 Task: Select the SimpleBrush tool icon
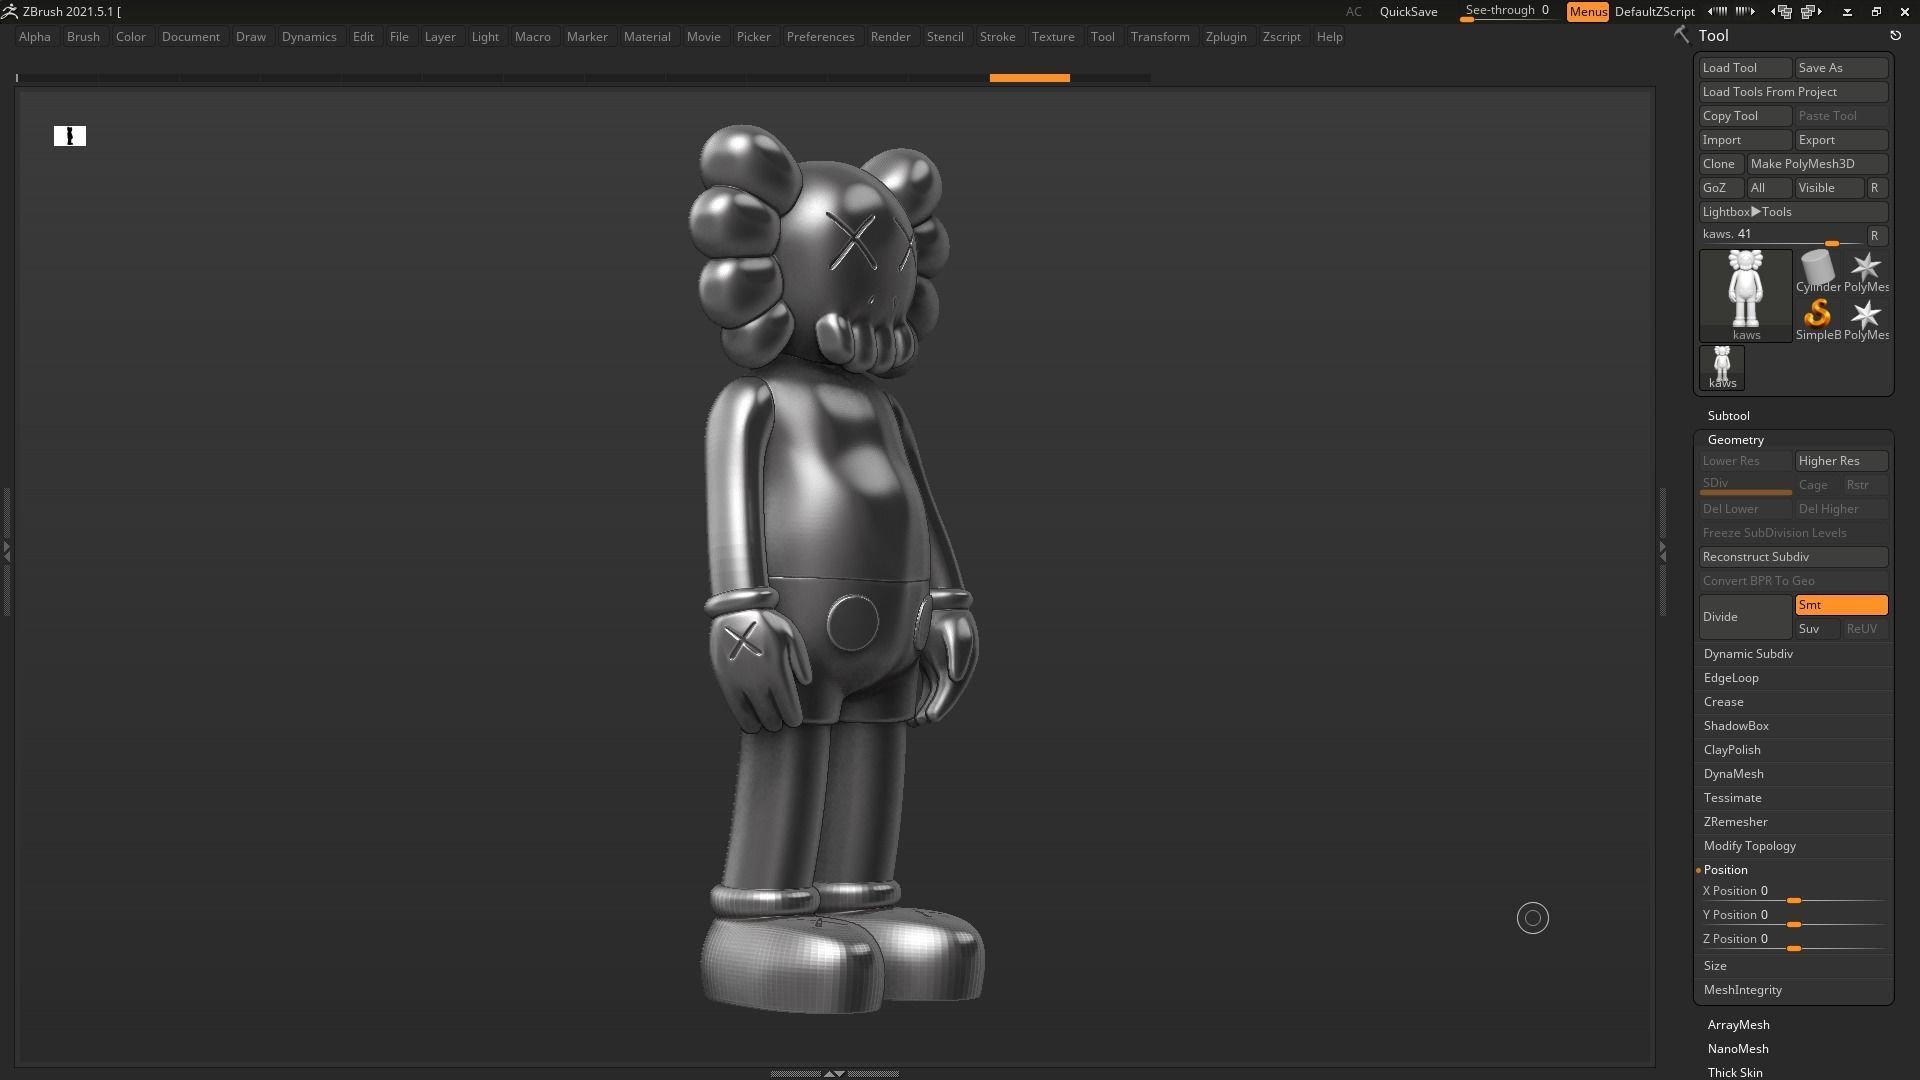[1817, 319]
